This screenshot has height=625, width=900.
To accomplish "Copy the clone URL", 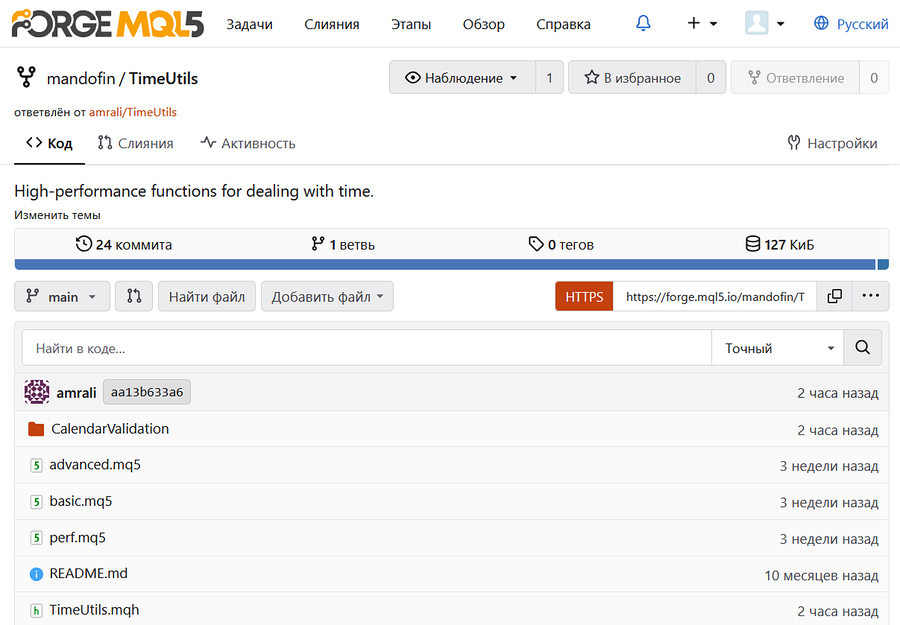I will tap(835, 297).
